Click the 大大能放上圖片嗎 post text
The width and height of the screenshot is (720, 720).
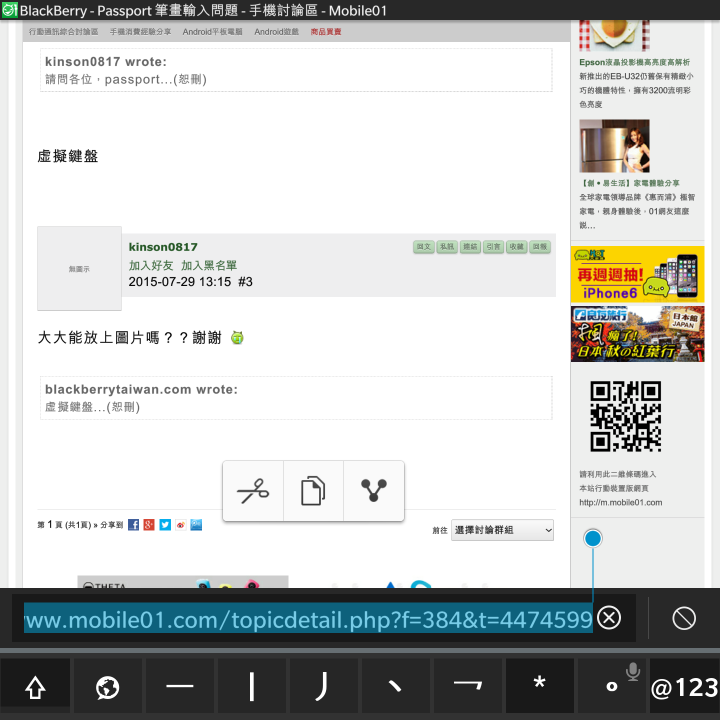[129, 338]
